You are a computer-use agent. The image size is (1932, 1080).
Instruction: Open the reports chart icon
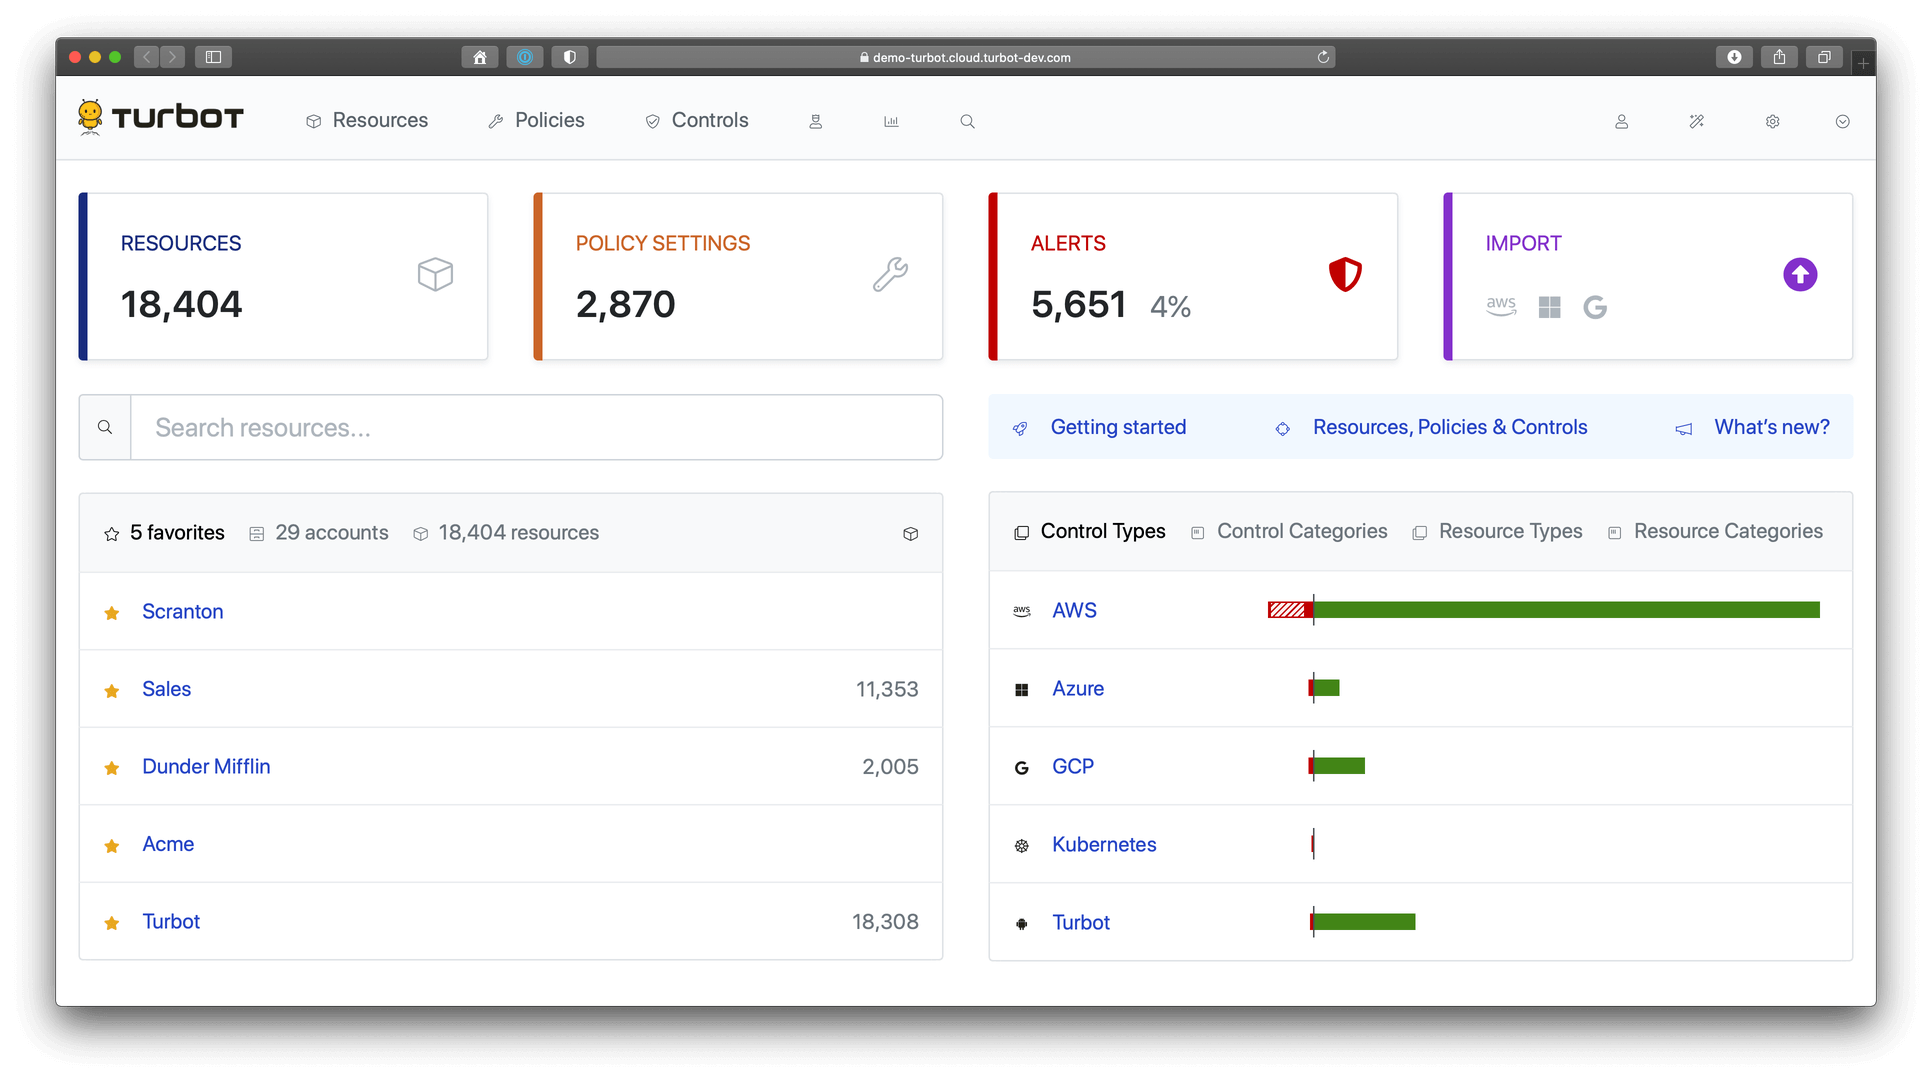click(891, 121)
